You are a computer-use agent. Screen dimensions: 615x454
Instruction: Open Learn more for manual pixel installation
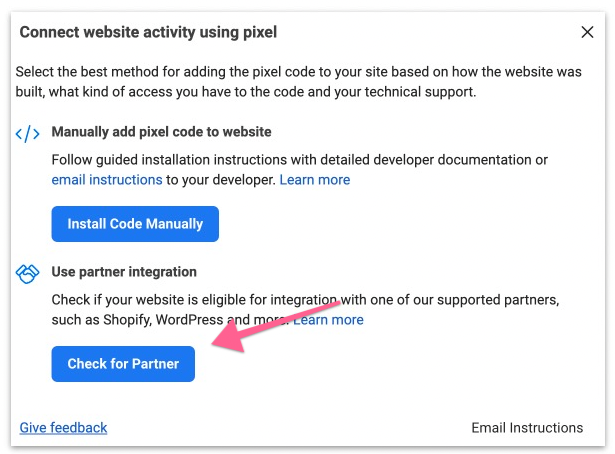[x=314, y=180]
